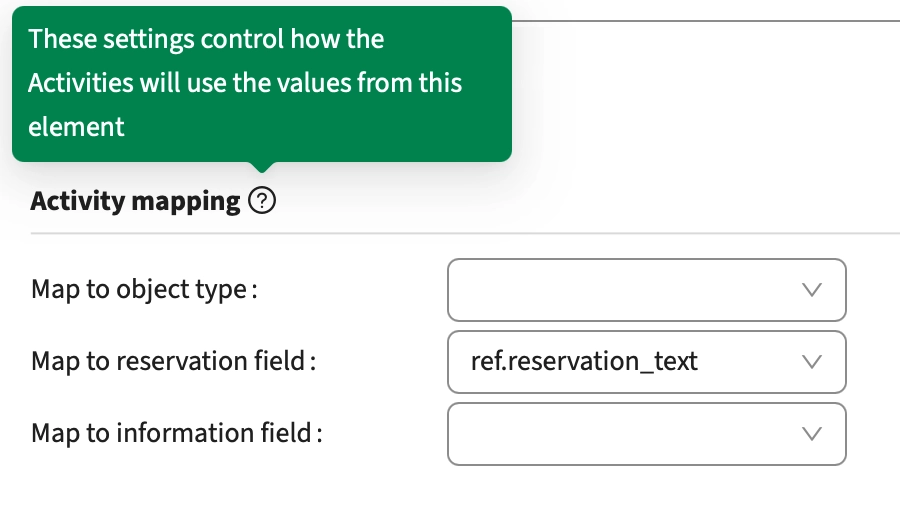Click "These settings control how the" tooltip line
Screen dimensions: 900x506
[206, 40]
